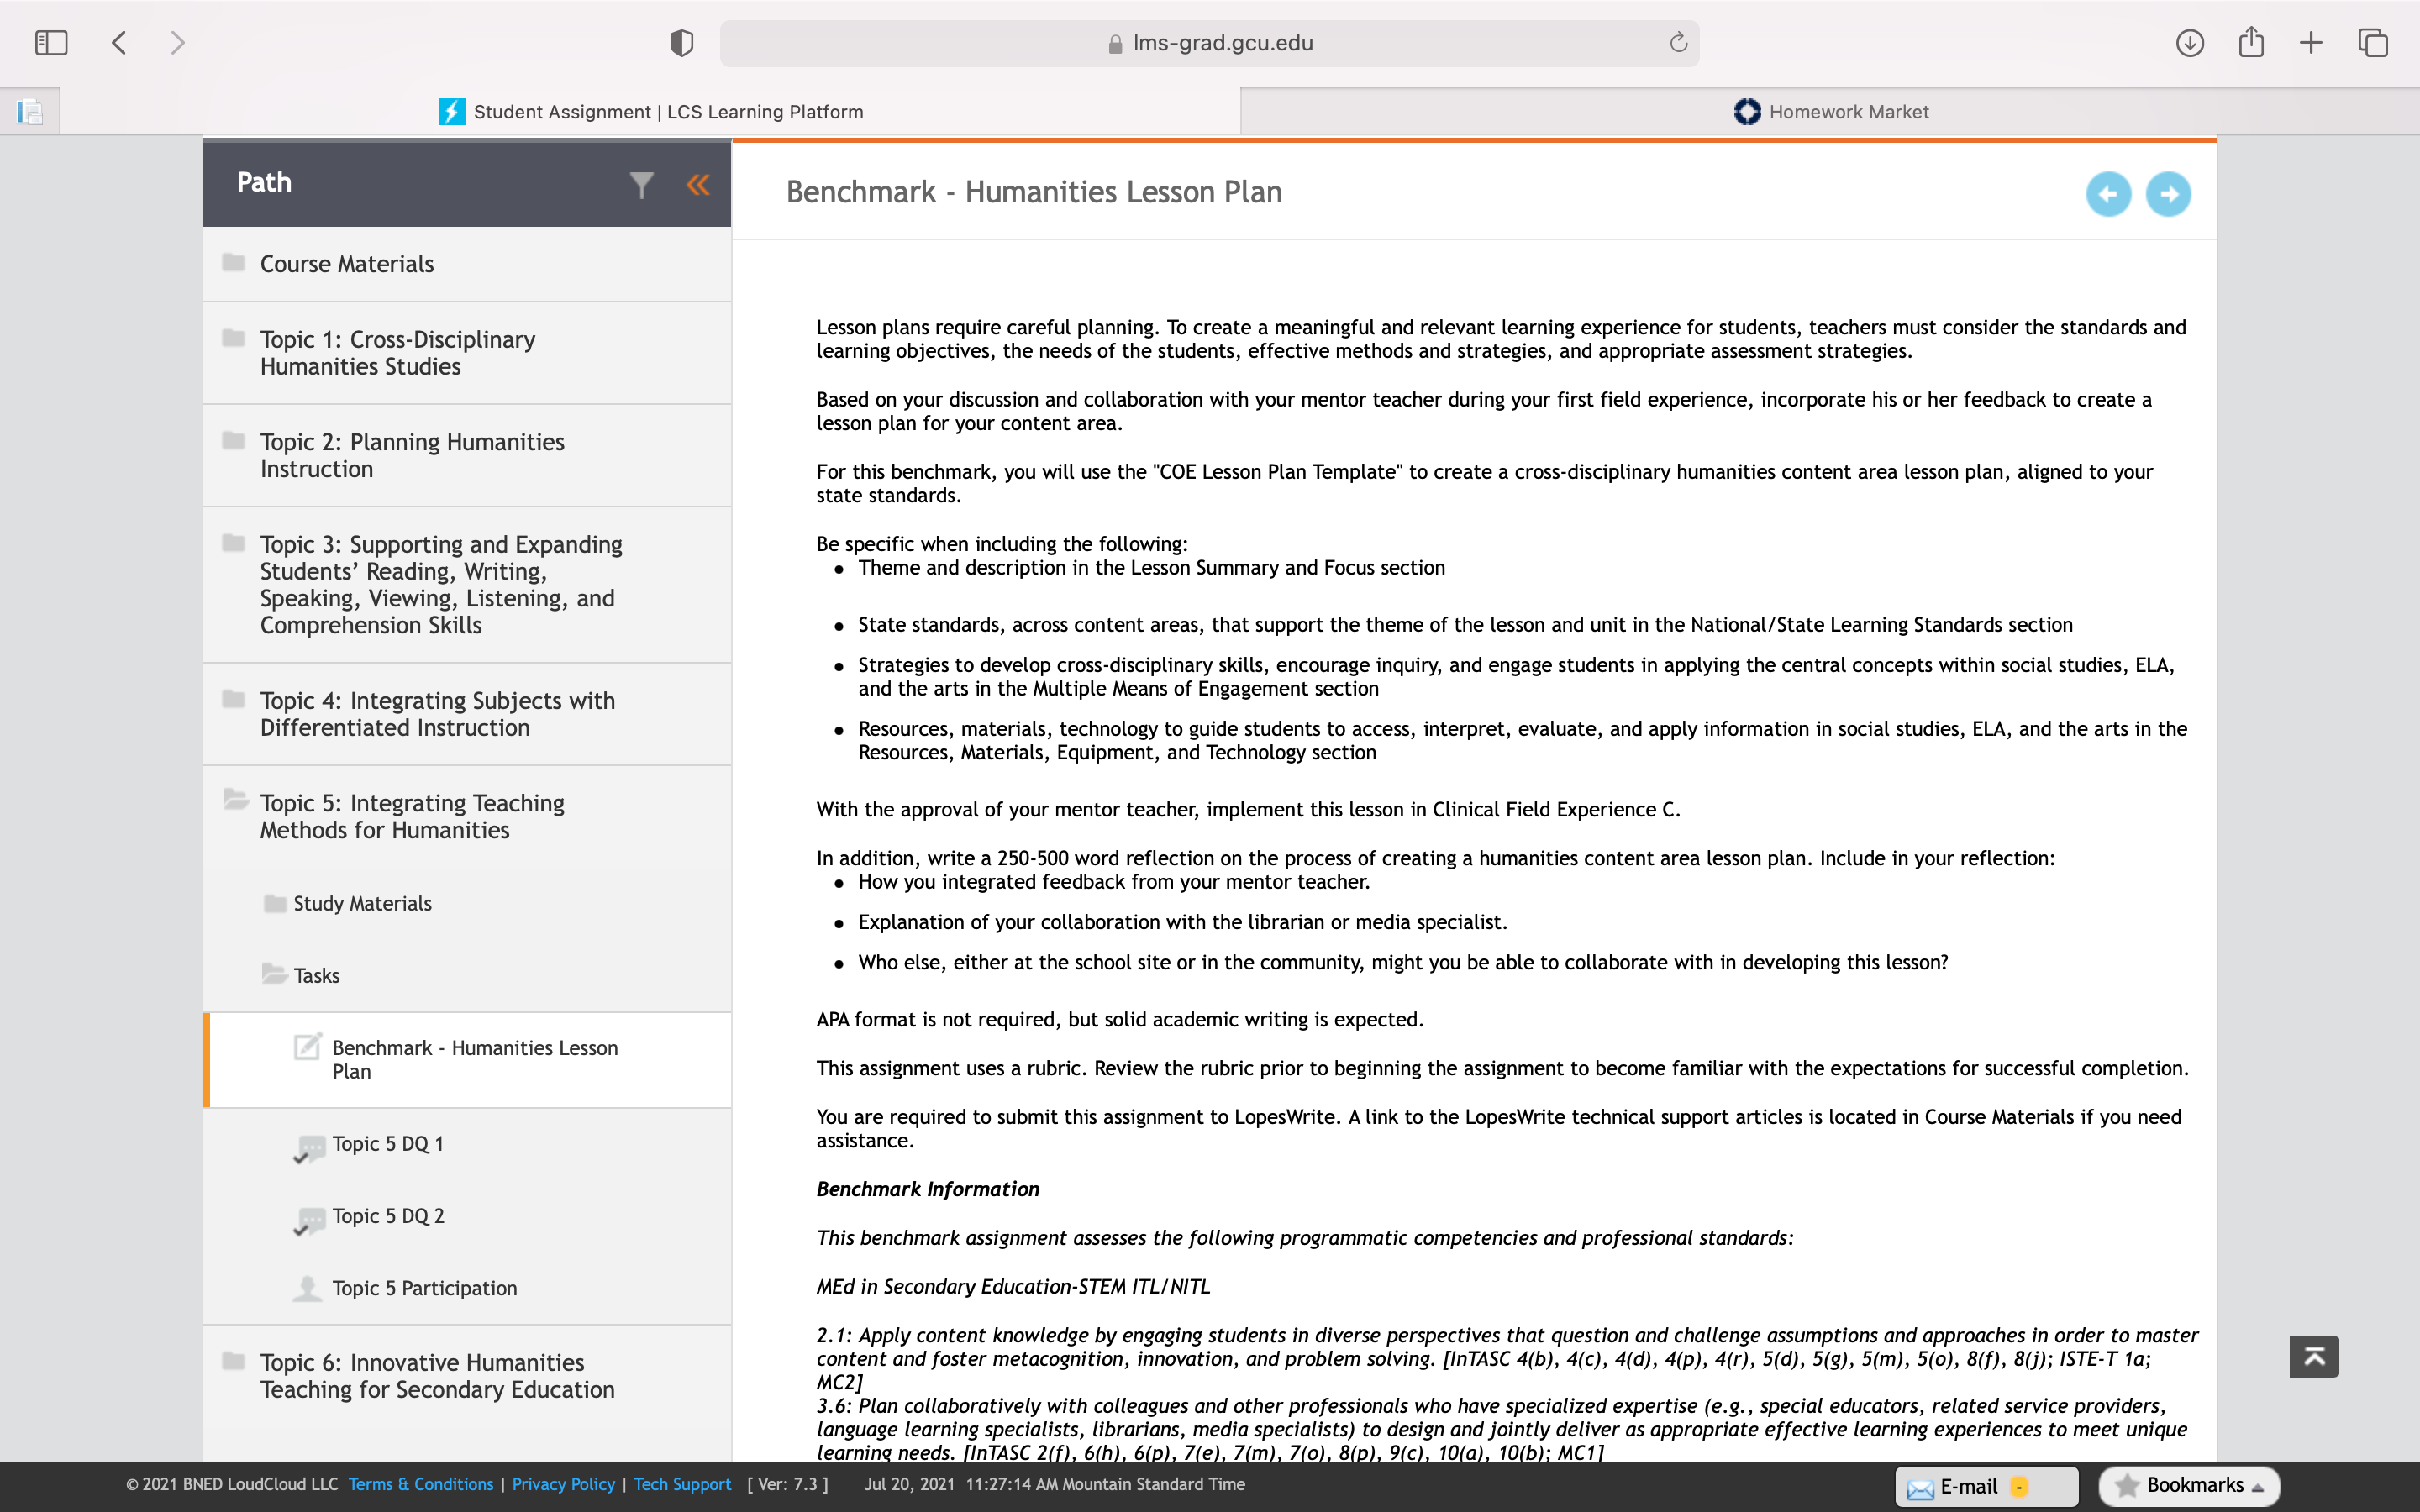This screenshot has width=2420, height=1512.
Task: Open the Tech Support link
Action: coord(682,1484)
